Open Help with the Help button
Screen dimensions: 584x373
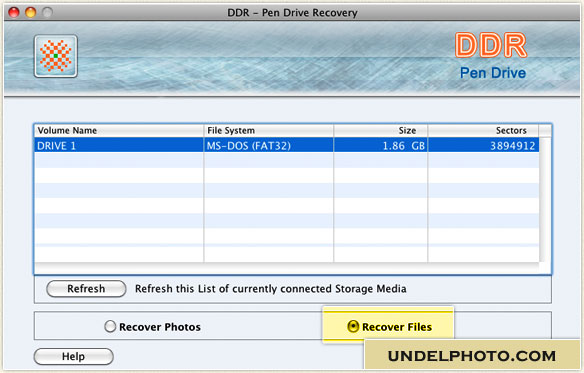[x=73, y=357]
